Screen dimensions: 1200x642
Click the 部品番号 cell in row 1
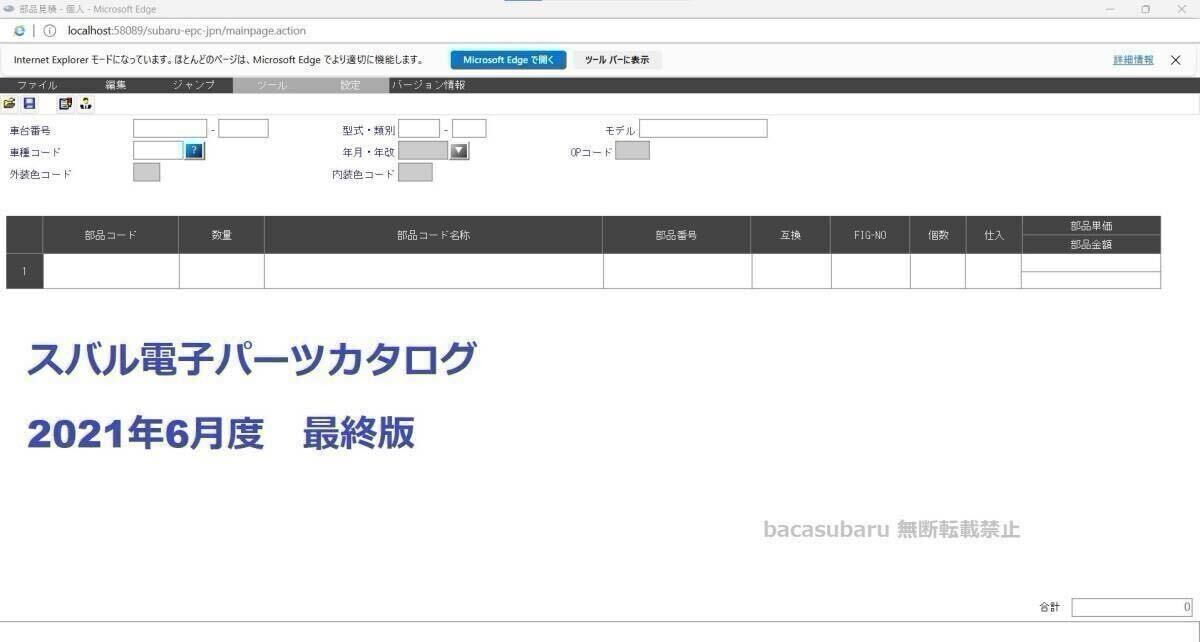click(x=678, y=271)
